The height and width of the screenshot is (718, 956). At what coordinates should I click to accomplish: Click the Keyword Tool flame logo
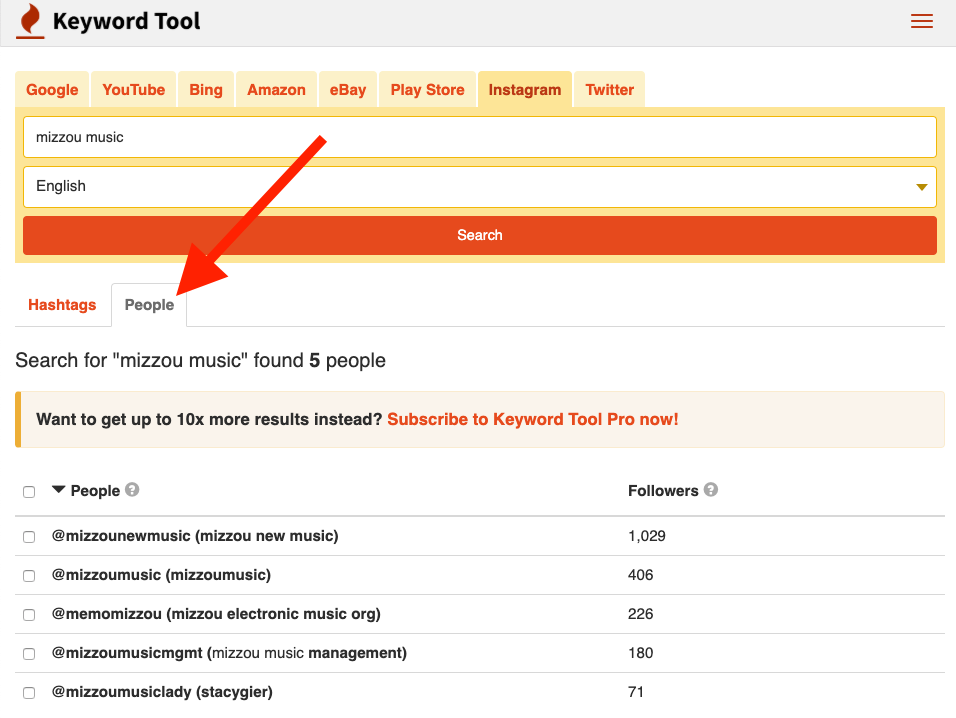click(30, 21)
